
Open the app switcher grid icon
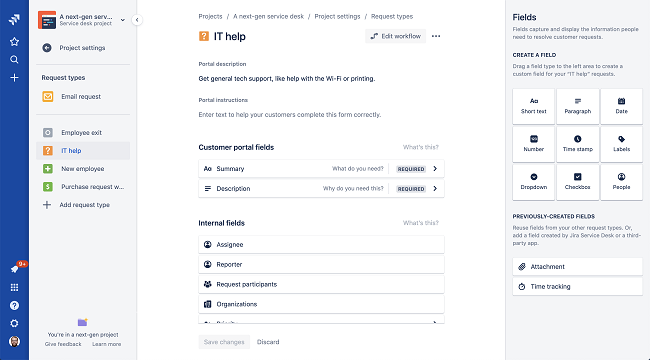(14, 287)
